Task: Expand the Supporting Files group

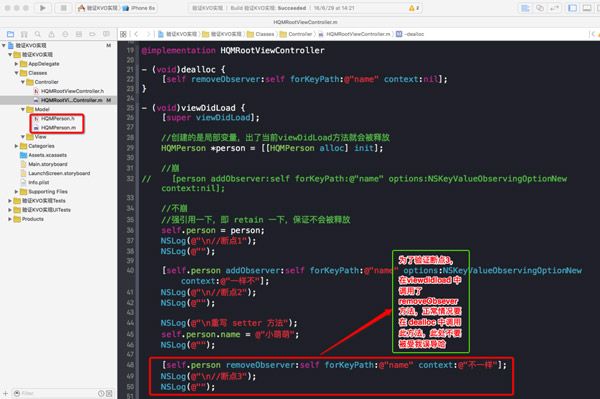Action: tap(16, 191)
